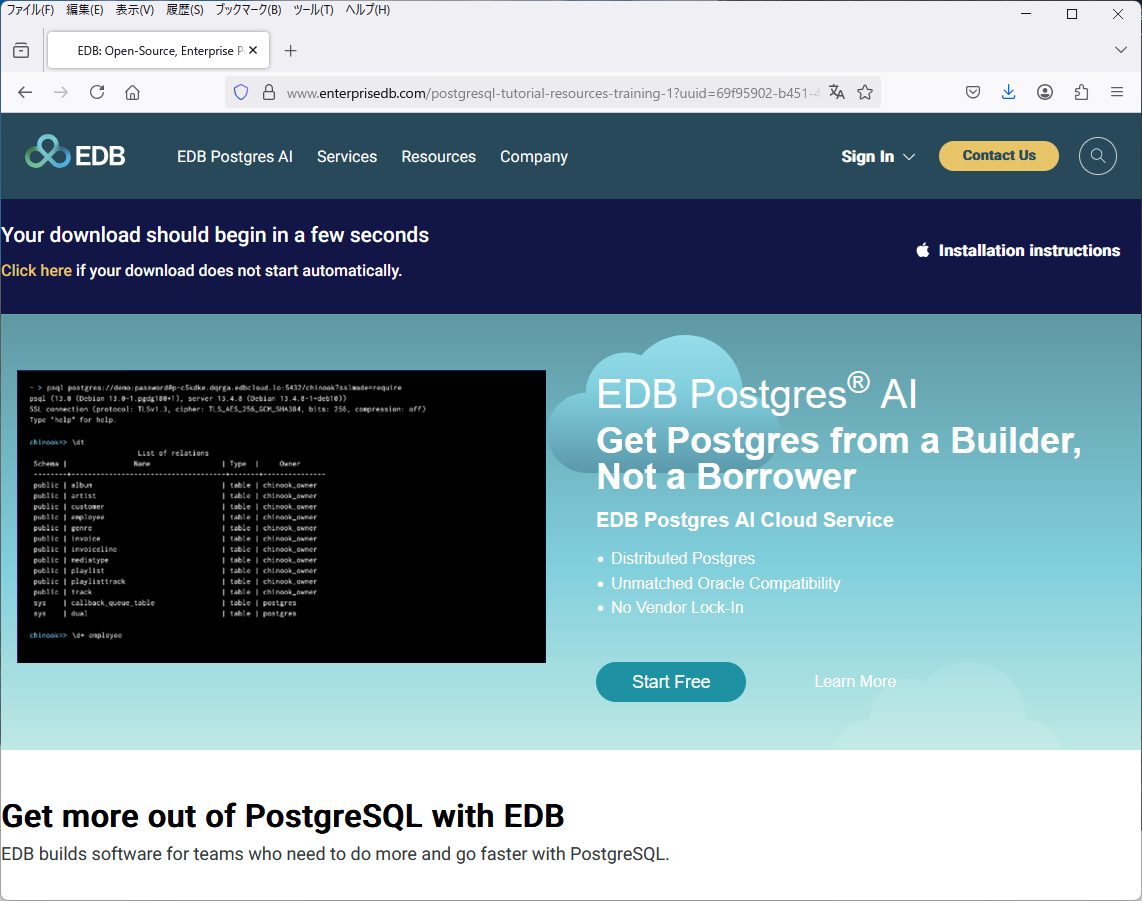Image resolution: width=1142 pixels, height=901 pixels.
Task: Click the Start Free button
Action: coord(671,682)
